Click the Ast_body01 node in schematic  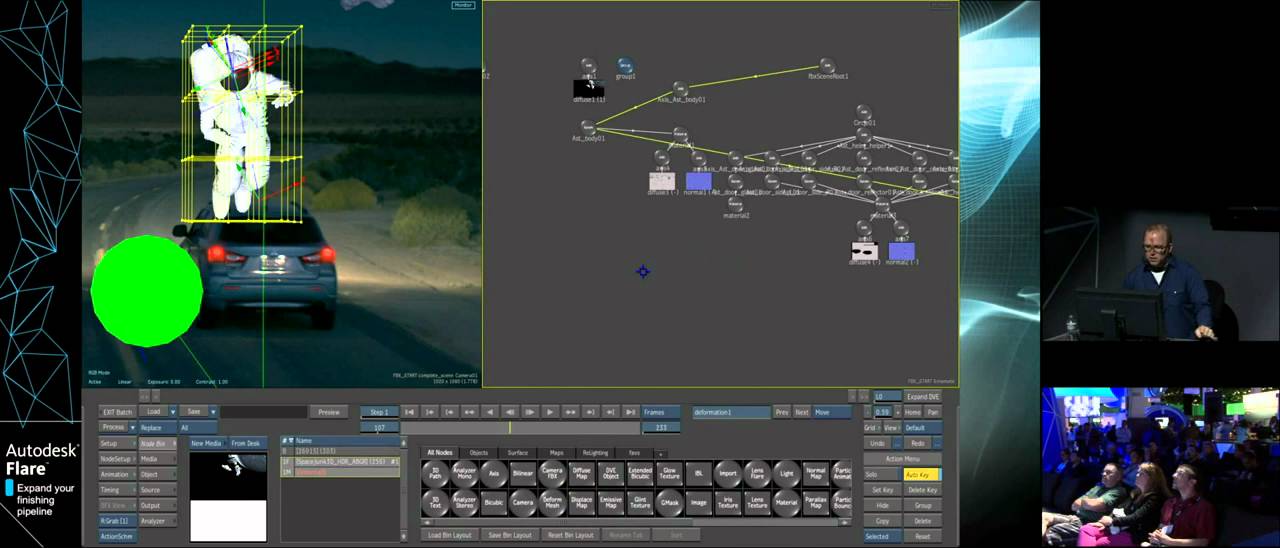coord(588,130)
